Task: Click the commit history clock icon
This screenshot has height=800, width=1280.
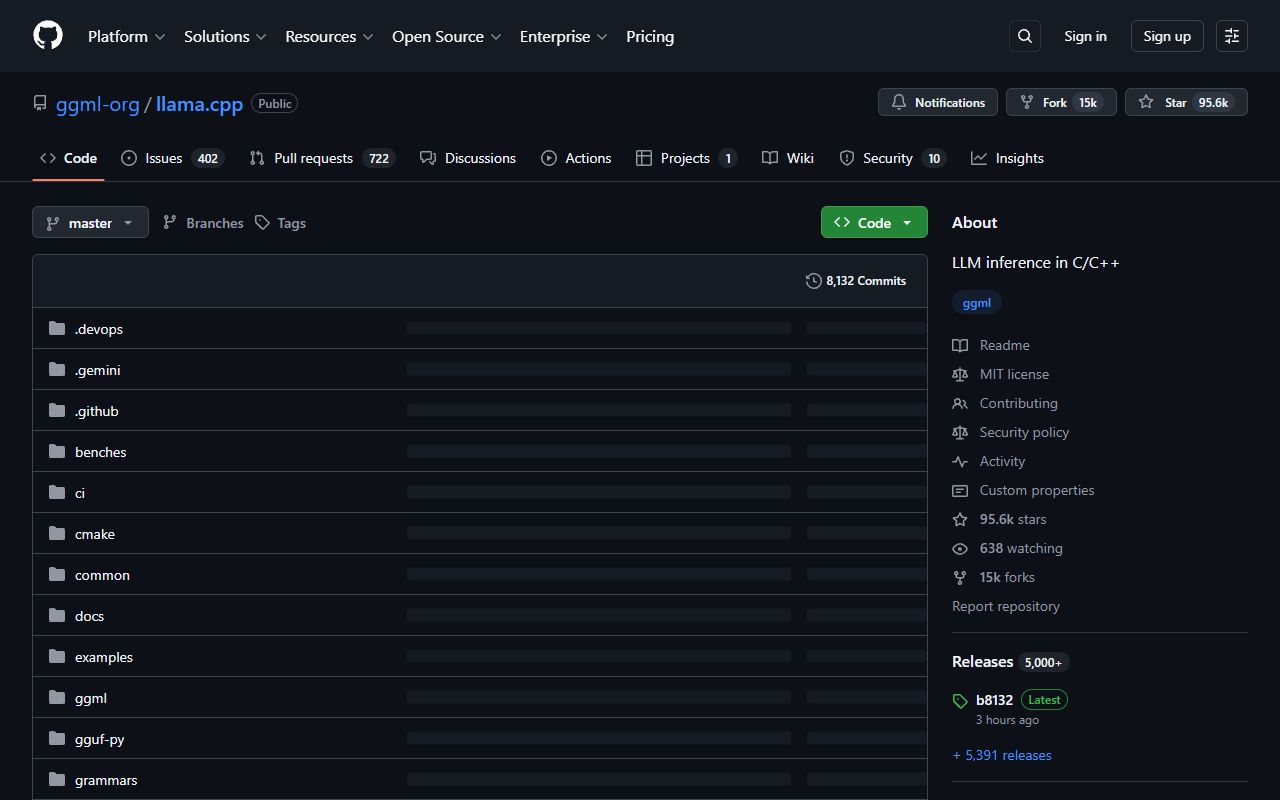Action: [813, 281]
